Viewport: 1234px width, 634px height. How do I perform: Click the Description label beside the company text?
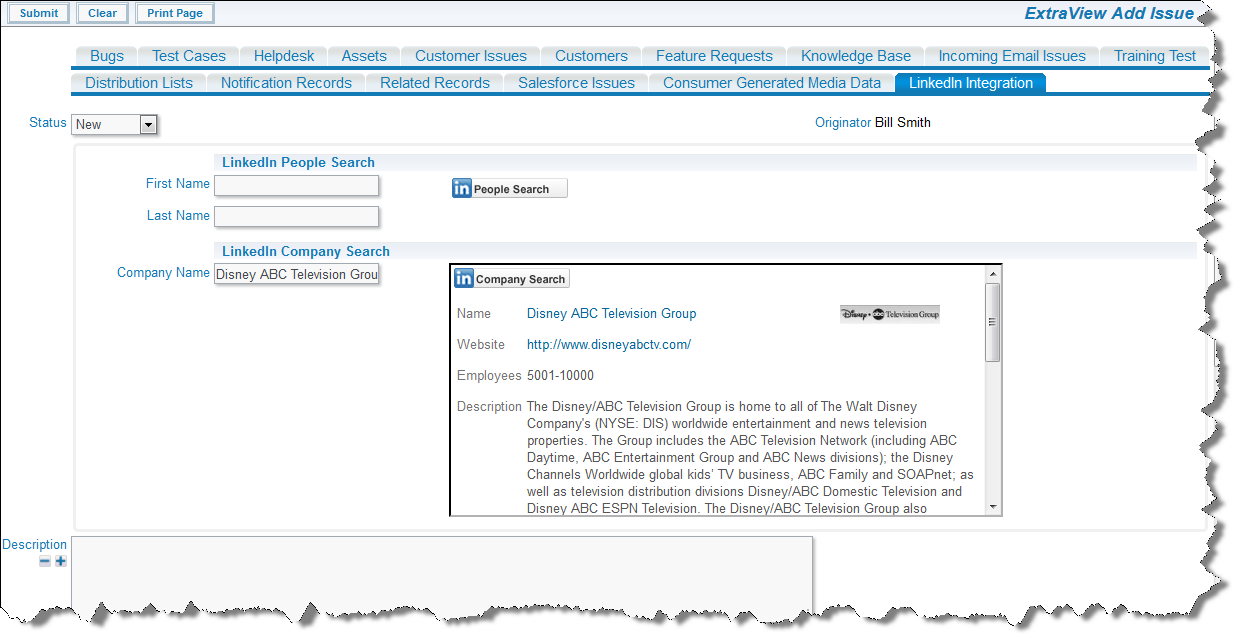click(x=489, y=407)
